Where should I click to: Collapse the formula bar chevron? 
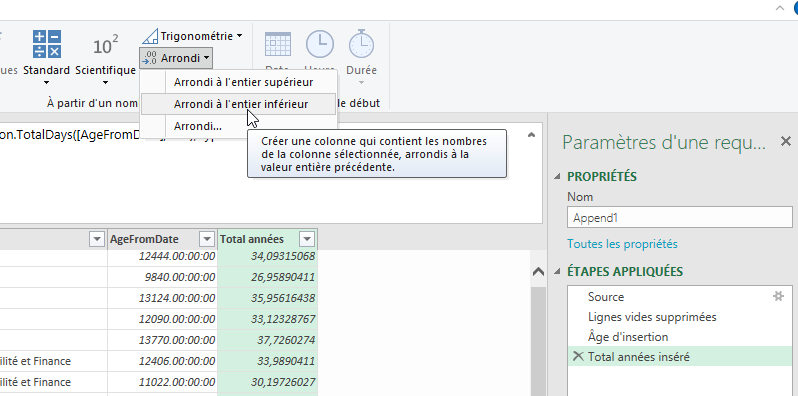pyautogui.click(x=531, y=135)
